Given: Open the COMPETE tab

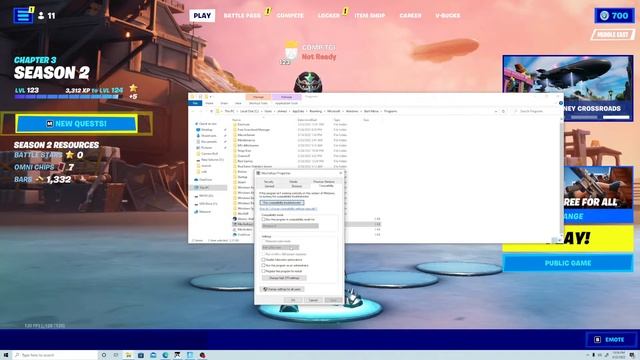Looking at the screenshot, I should click(290, 16).
